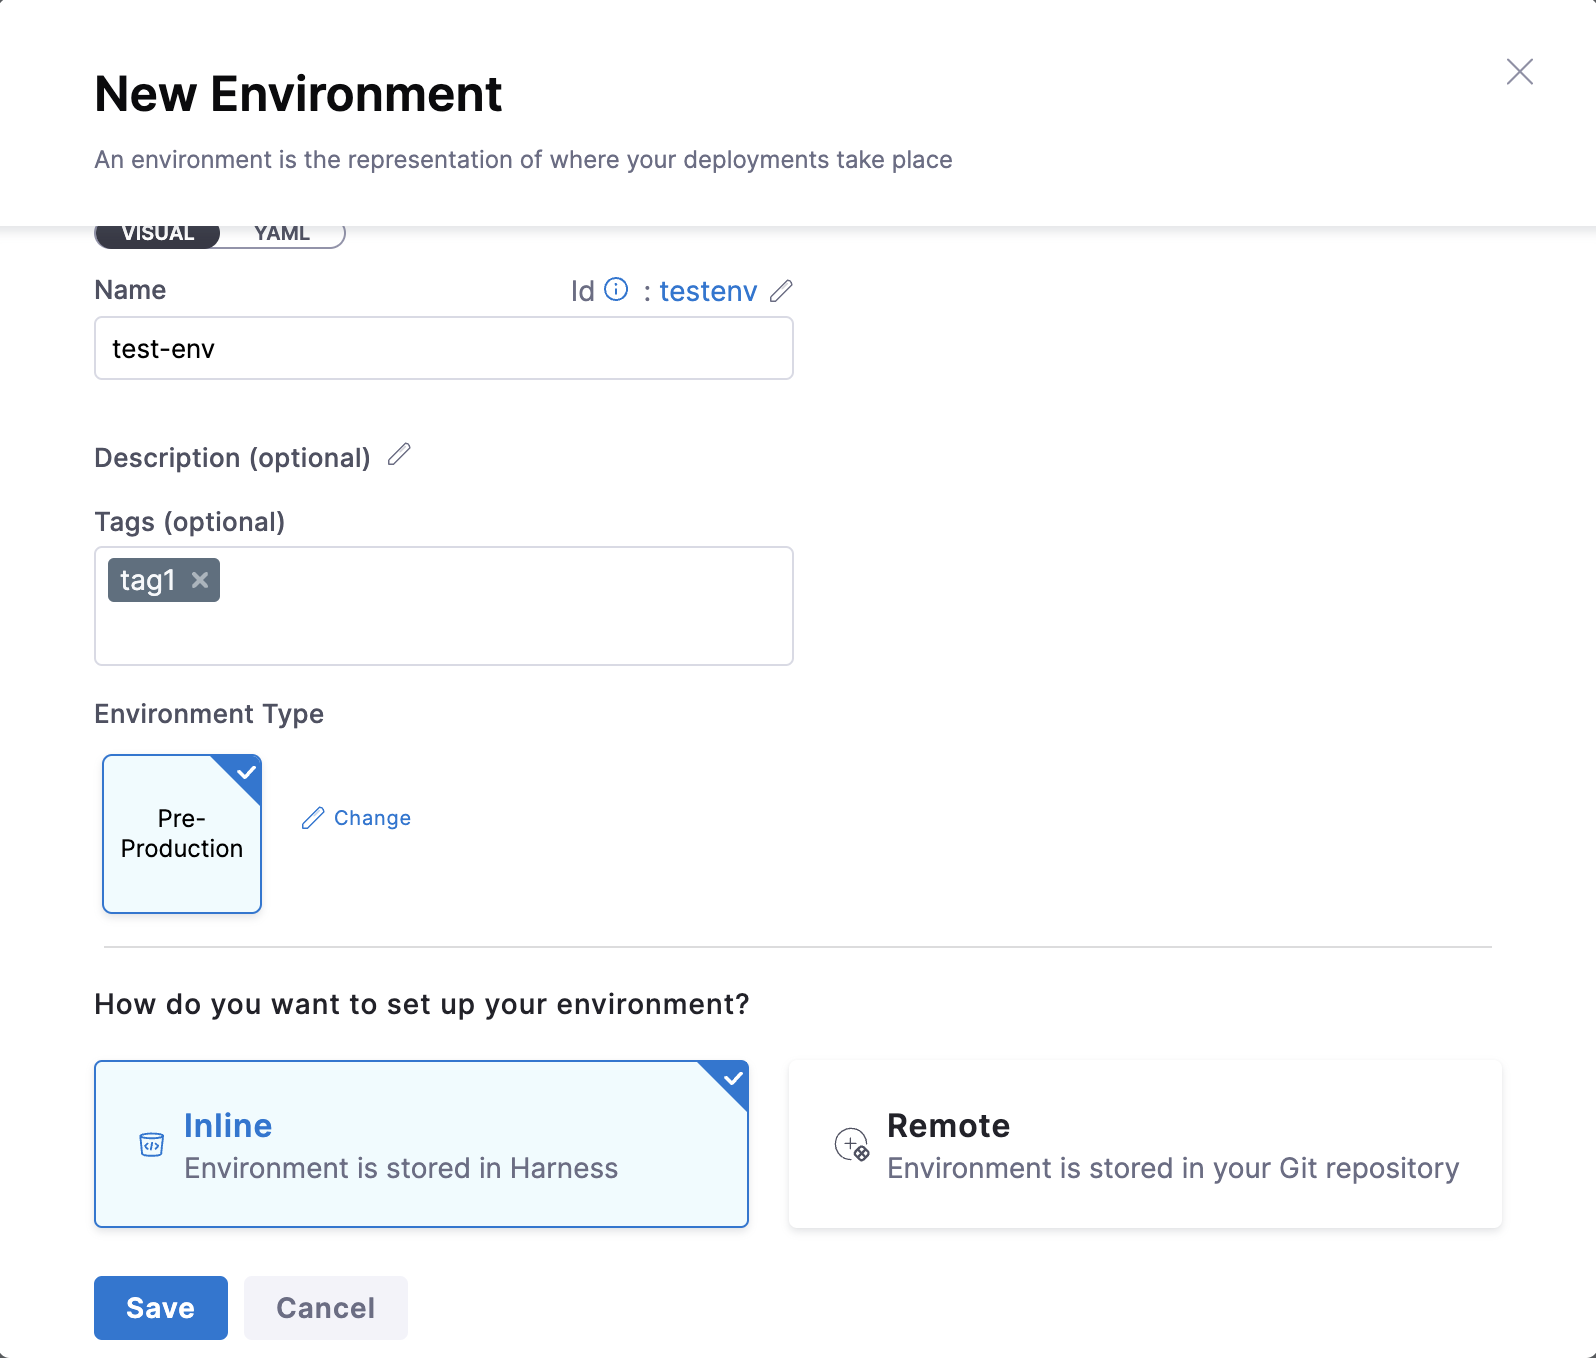The width and height of the screenshot is (1596, 1358).
Task: Click the testenv identifier text
Action: [708, 291]
